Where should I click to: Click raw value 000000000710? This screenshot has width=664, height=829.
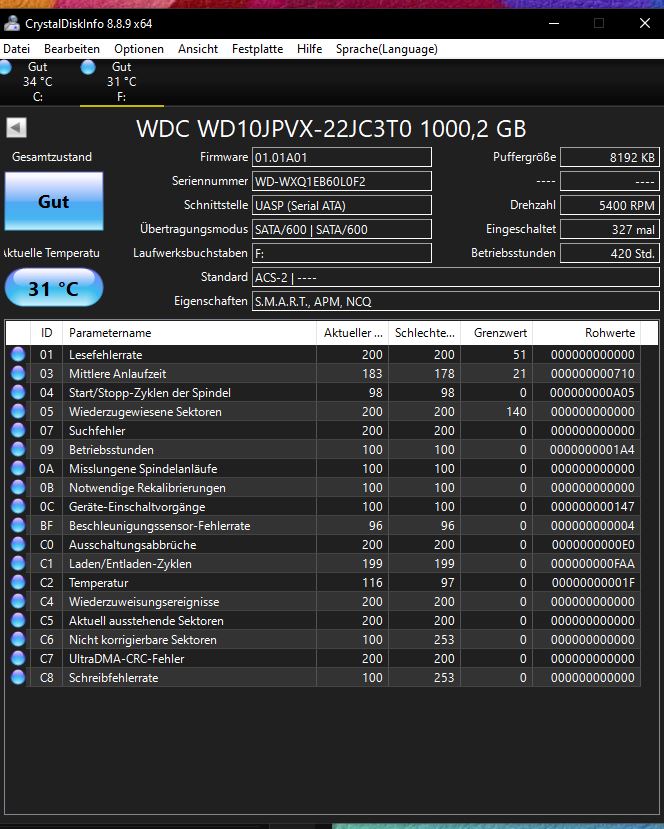tap(593, 374)
